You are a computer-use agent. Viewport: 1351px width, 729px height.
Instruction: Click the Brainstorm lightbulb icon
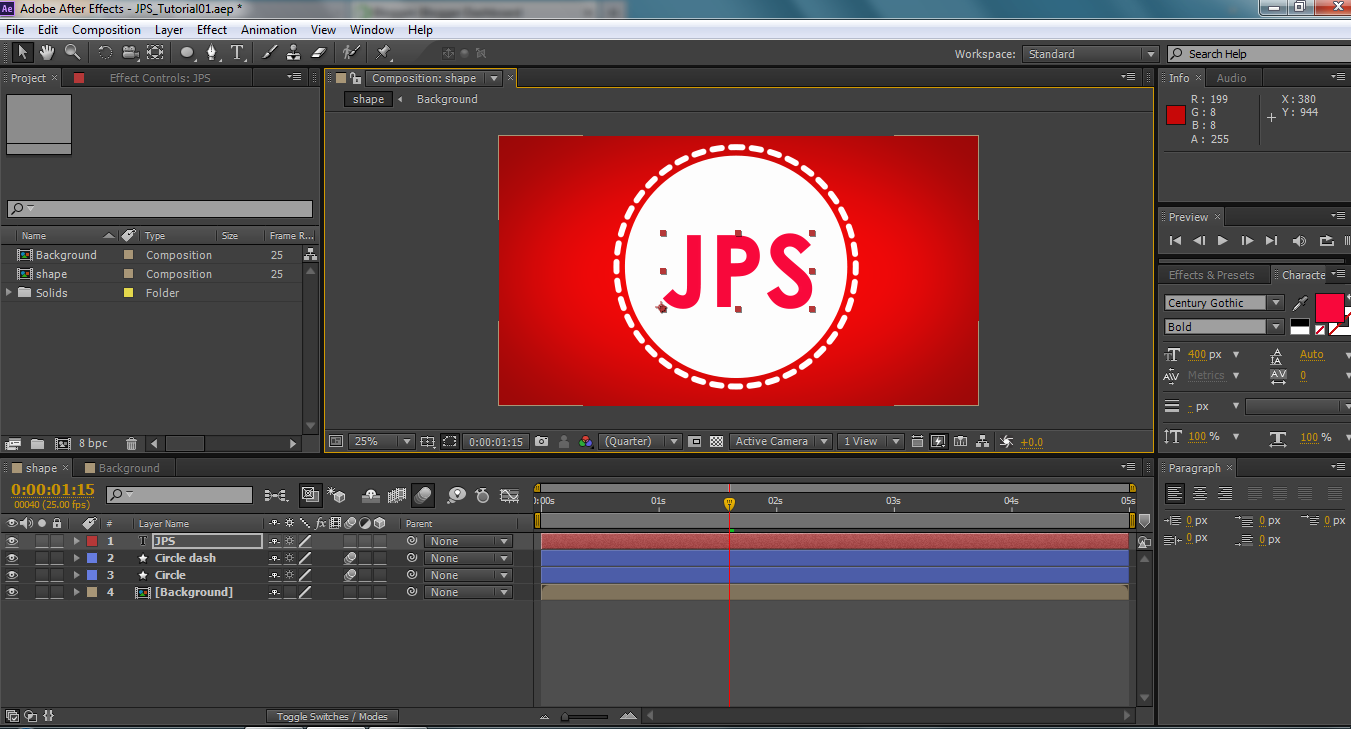click(x=456, y=495)
